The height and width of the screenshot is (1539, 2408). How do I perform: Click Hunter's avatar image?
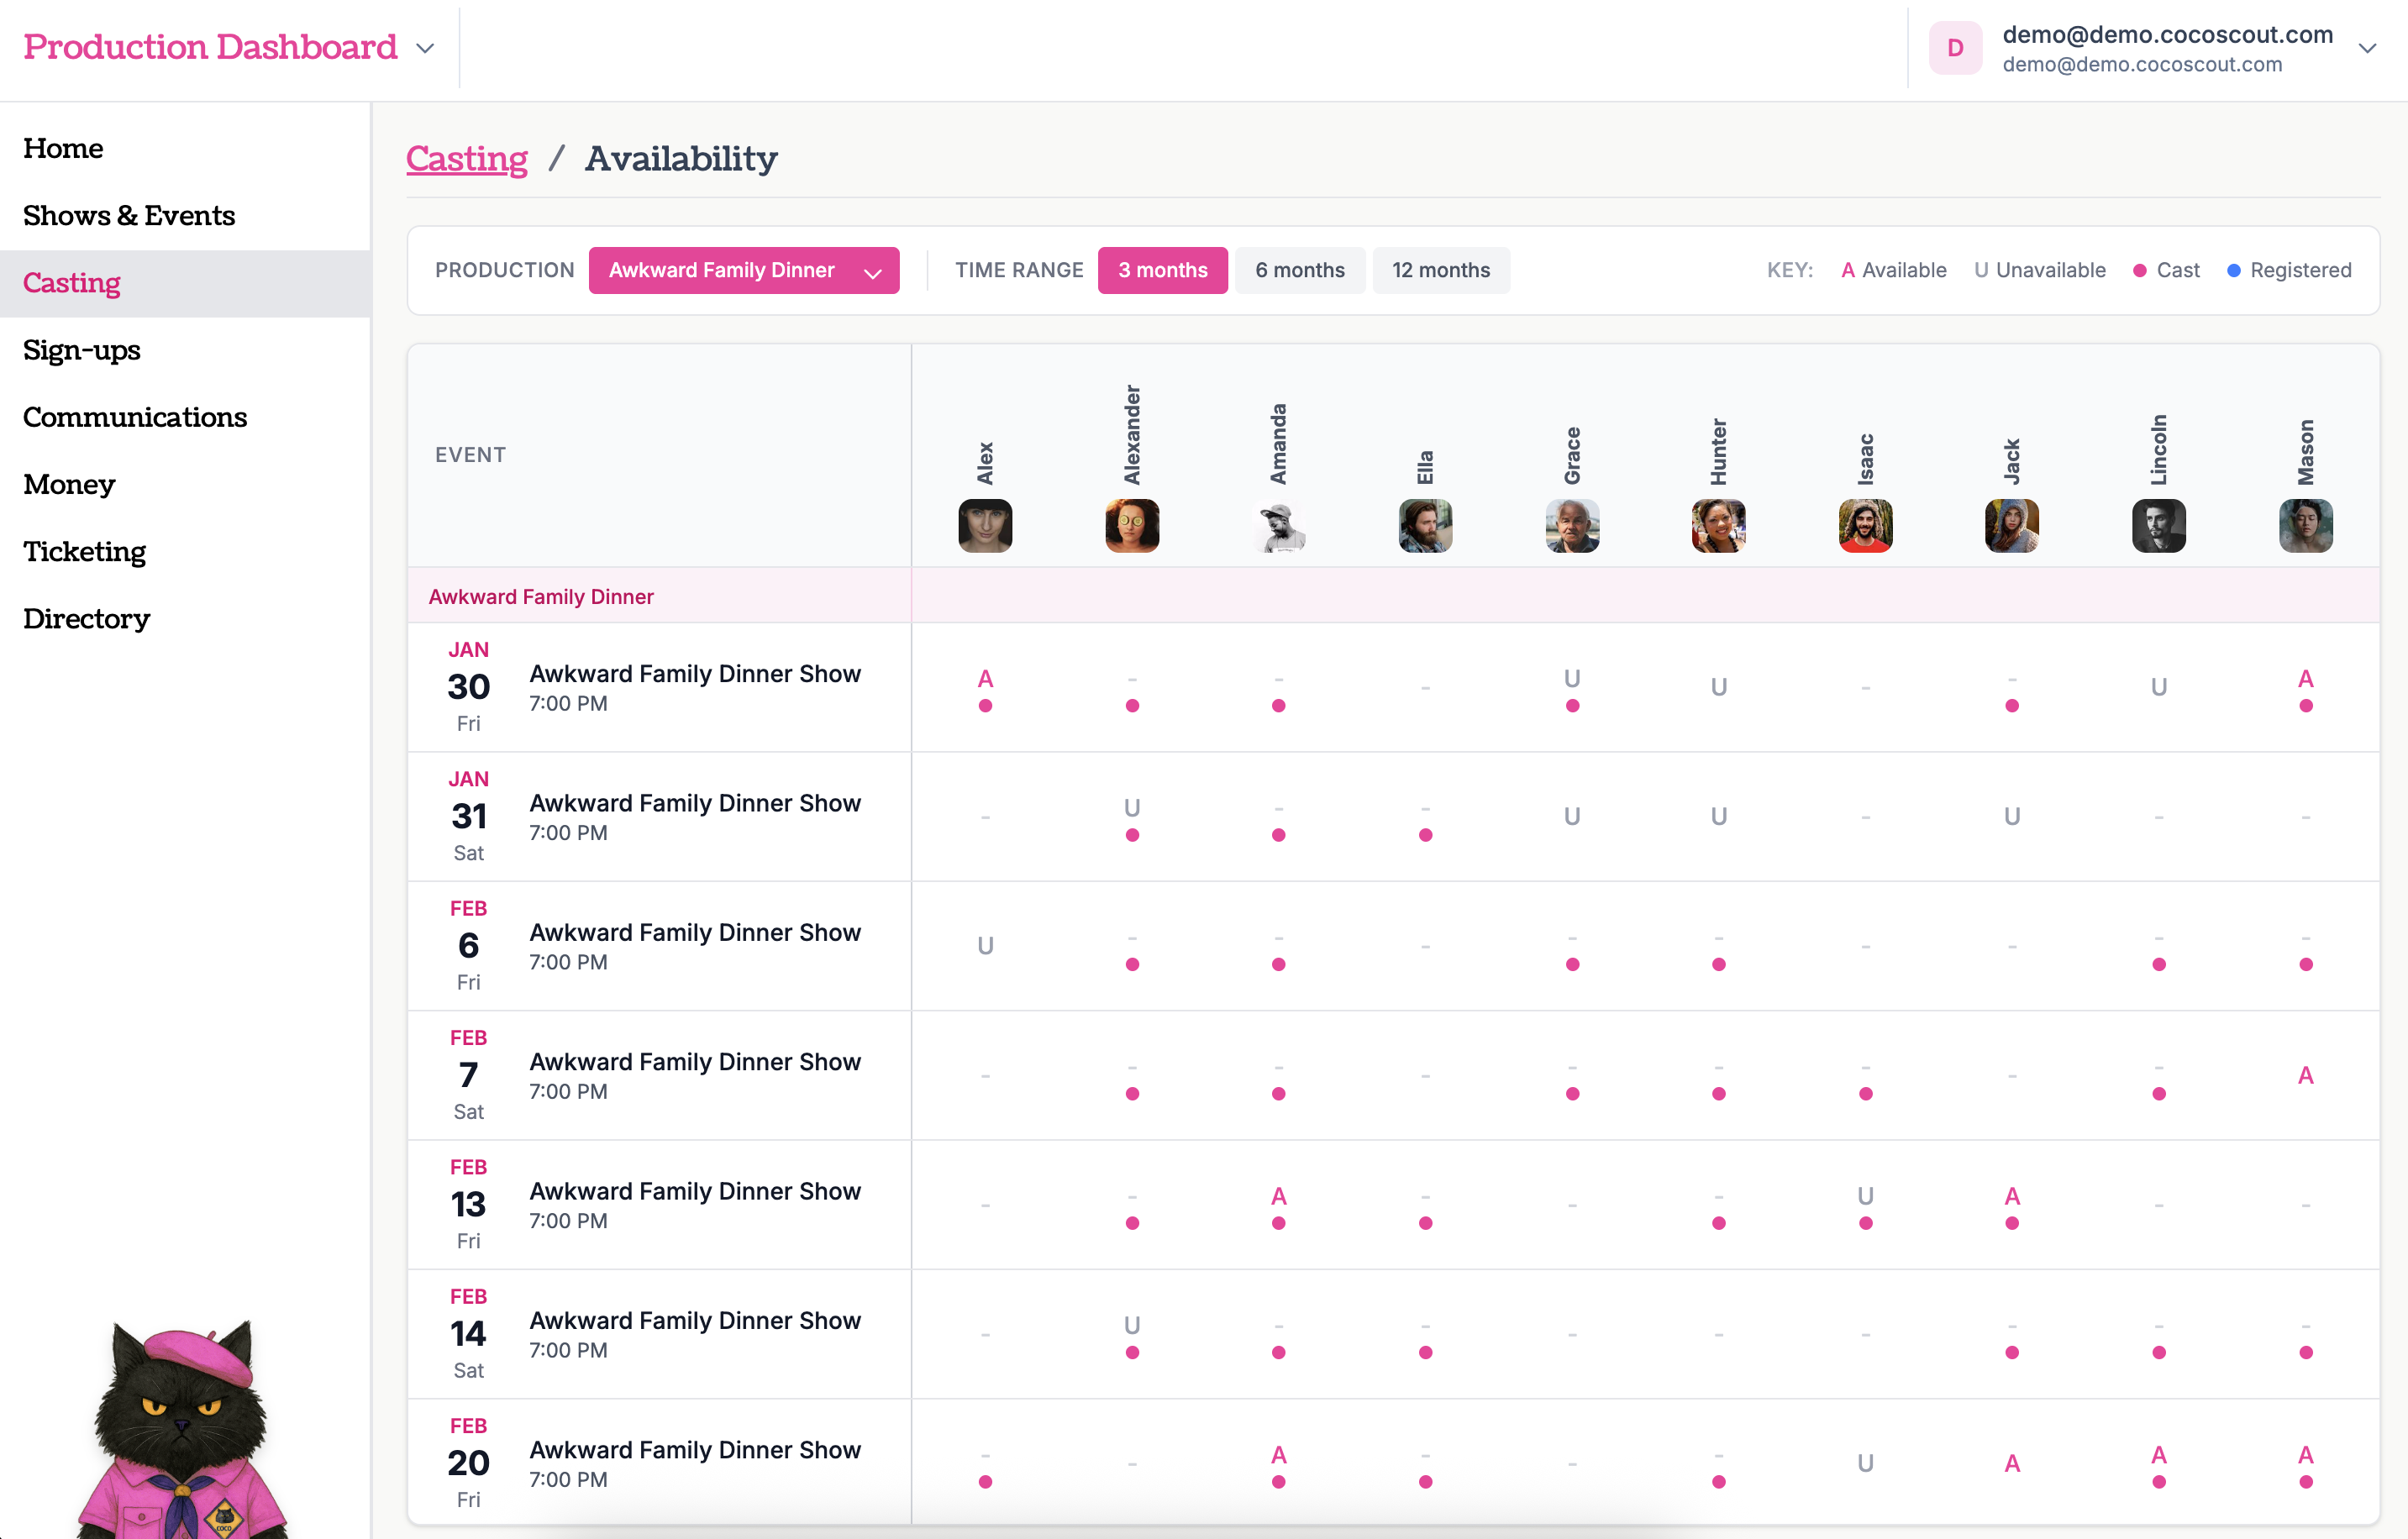pos(1717,525)
